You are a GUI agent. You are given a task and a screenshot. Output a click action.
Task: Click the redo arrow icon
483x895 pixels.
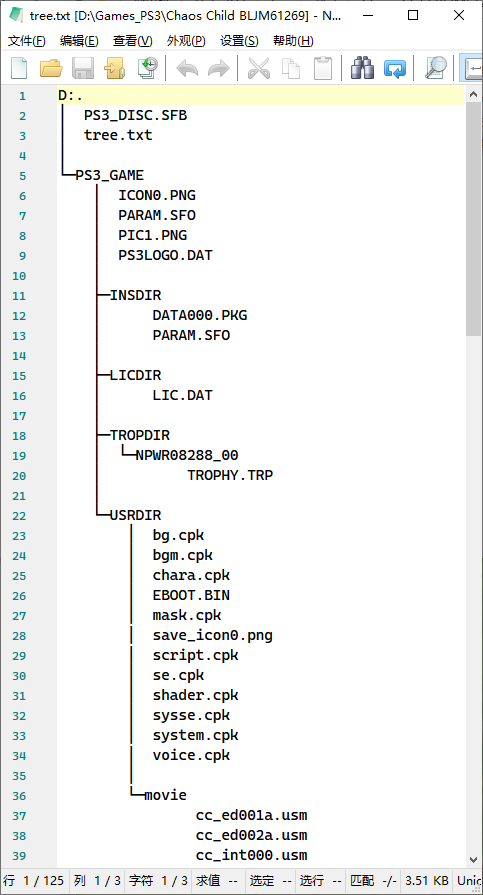point(218,68)
